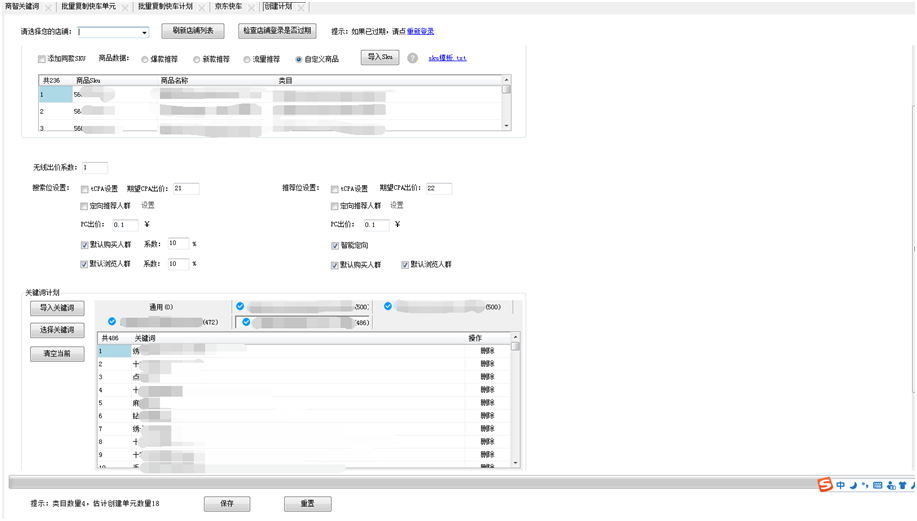Select the 爆款推荐 radio button

(x=145, y=59)
